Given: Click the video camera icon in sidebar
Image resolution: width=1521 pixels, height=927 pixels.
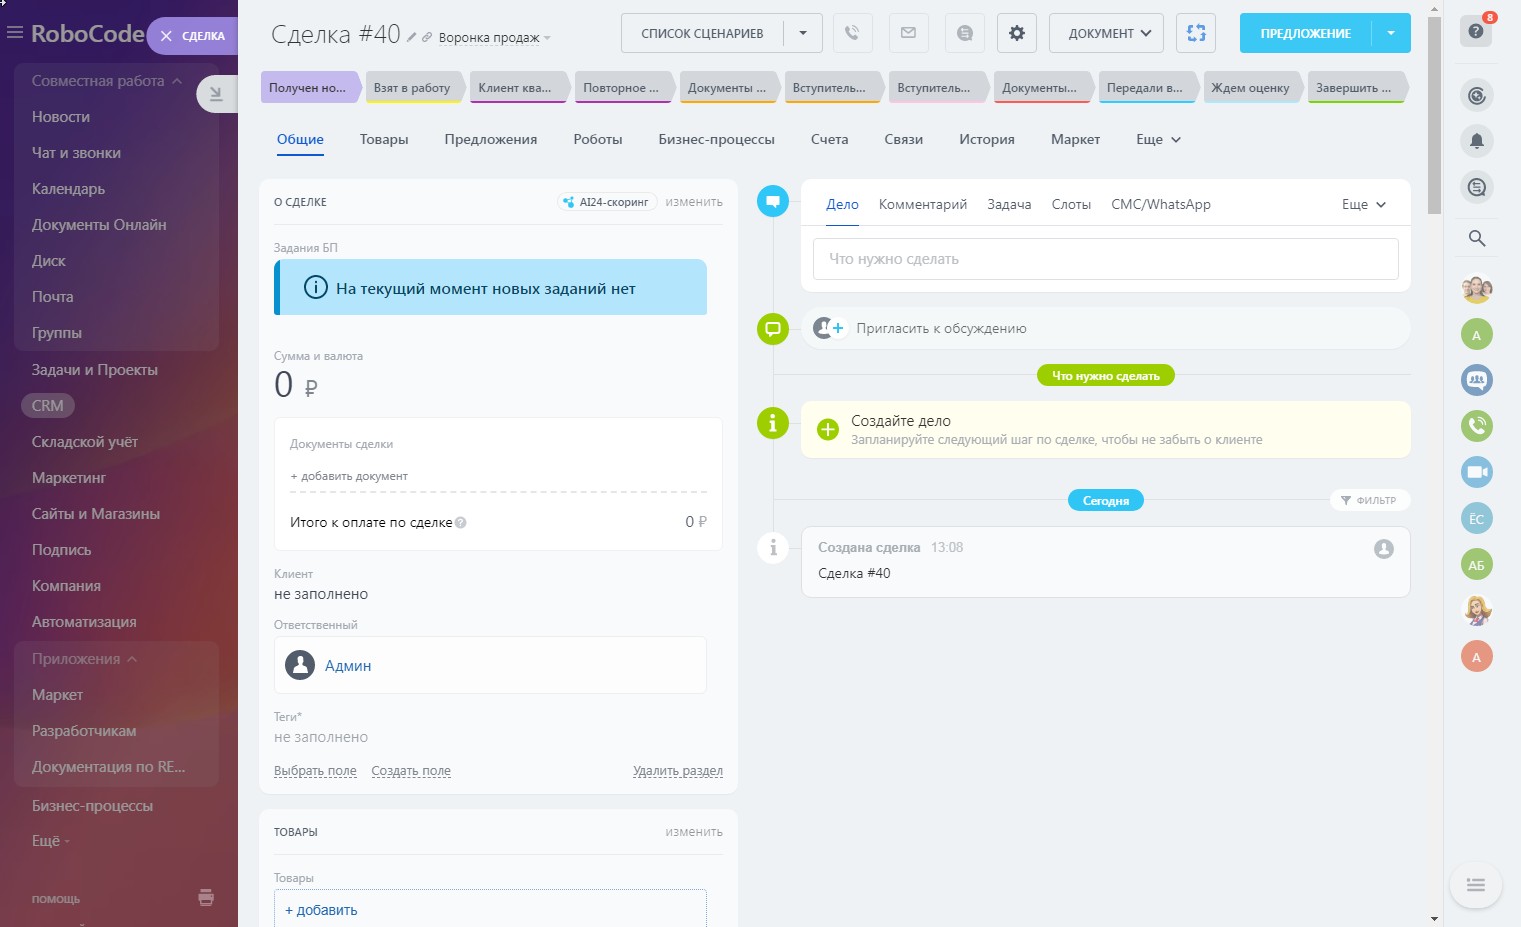Looking at the screenshot, I should [x=1476, y=472].
